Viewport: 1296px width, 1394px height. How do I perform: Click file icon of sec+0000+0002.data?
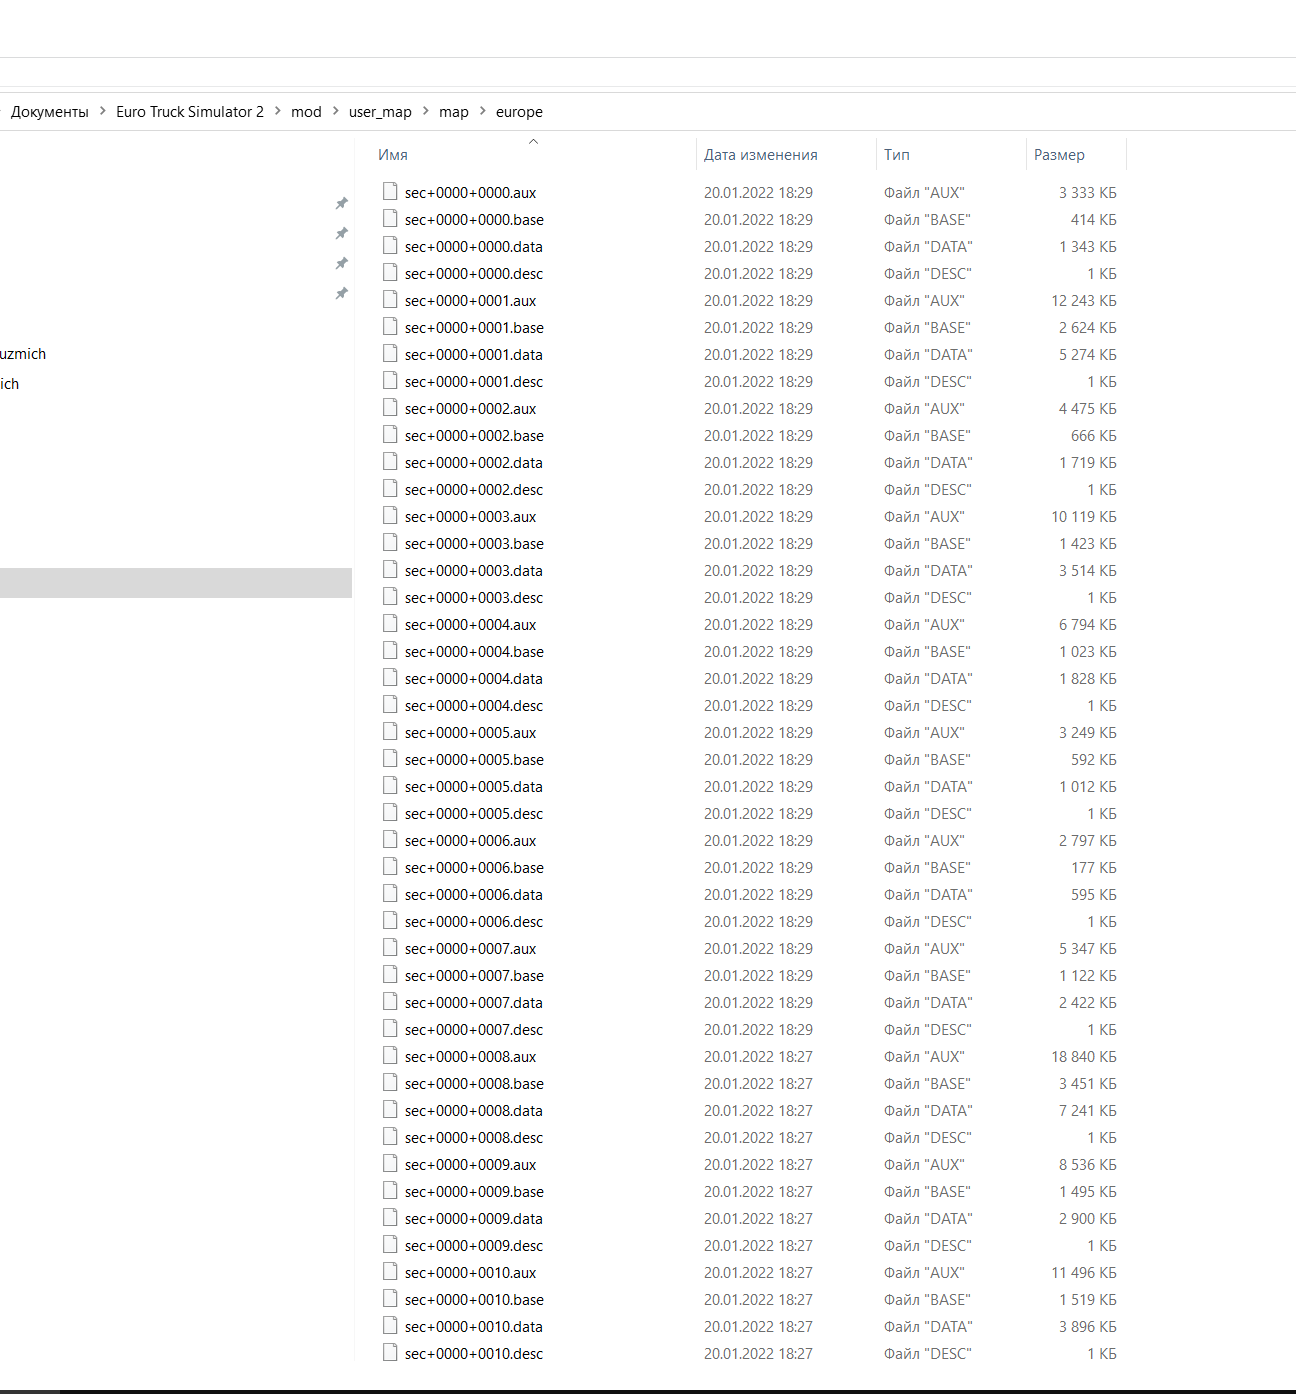(390, 461)
